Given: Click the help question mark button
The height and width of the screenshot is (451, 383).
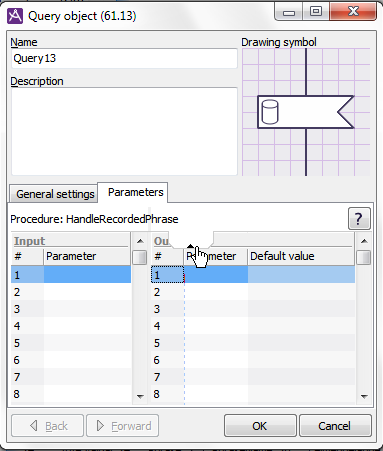Looking at the screenshot, I should coord(359,219).
